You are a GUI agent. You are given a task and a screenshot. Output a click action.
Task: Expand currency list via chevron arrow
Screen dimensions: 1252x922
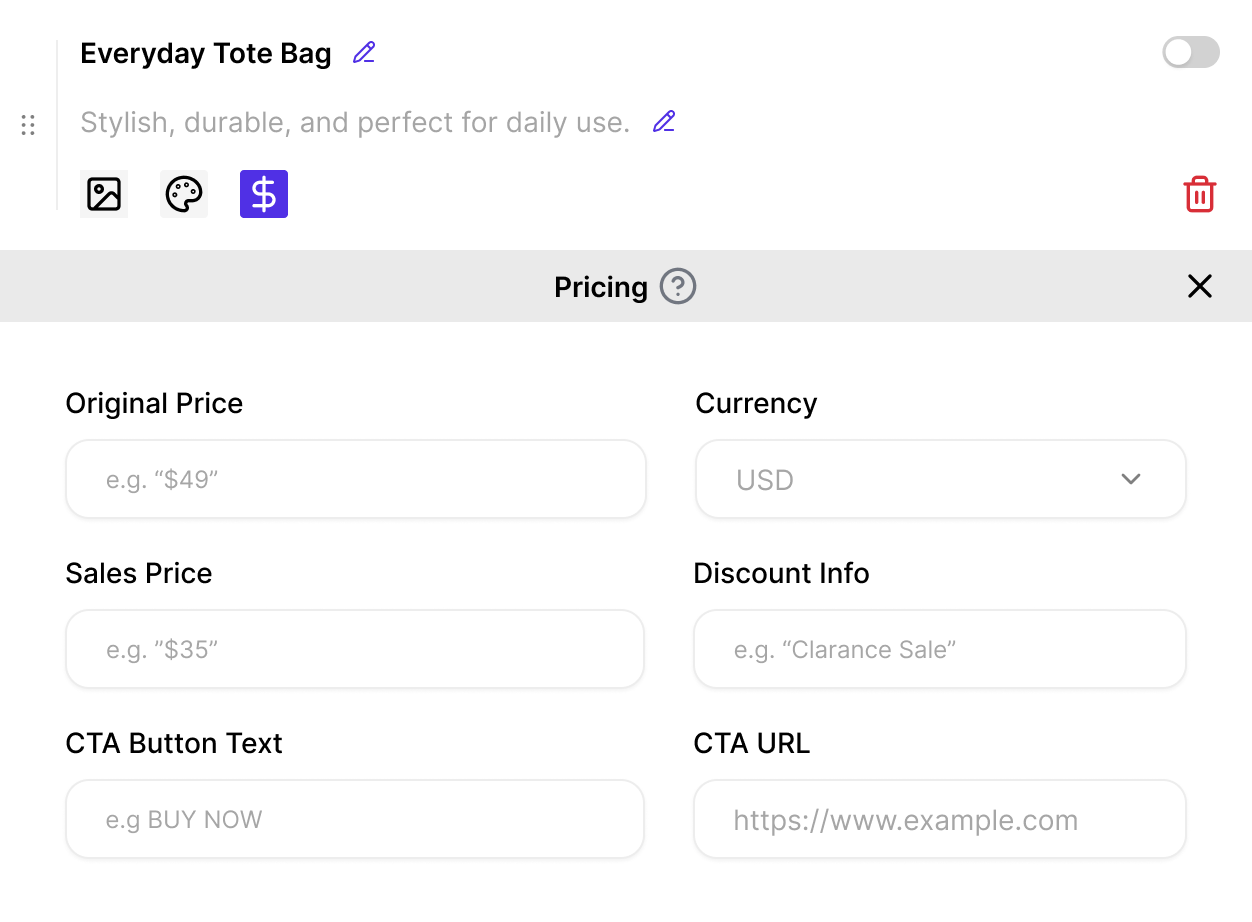tap(1131, 479)
